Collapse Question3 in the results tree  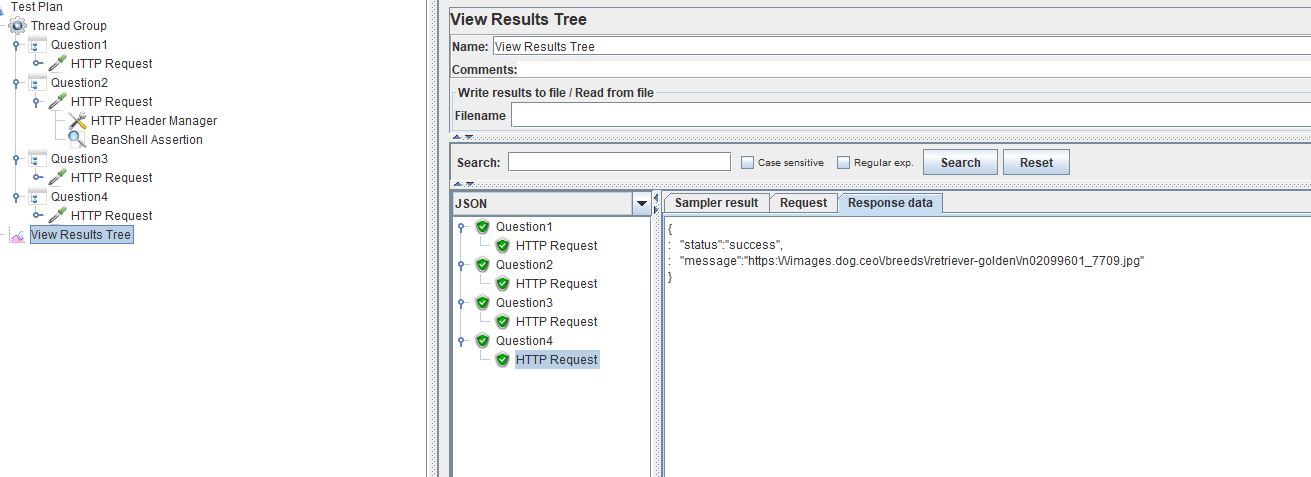(462, 303)
